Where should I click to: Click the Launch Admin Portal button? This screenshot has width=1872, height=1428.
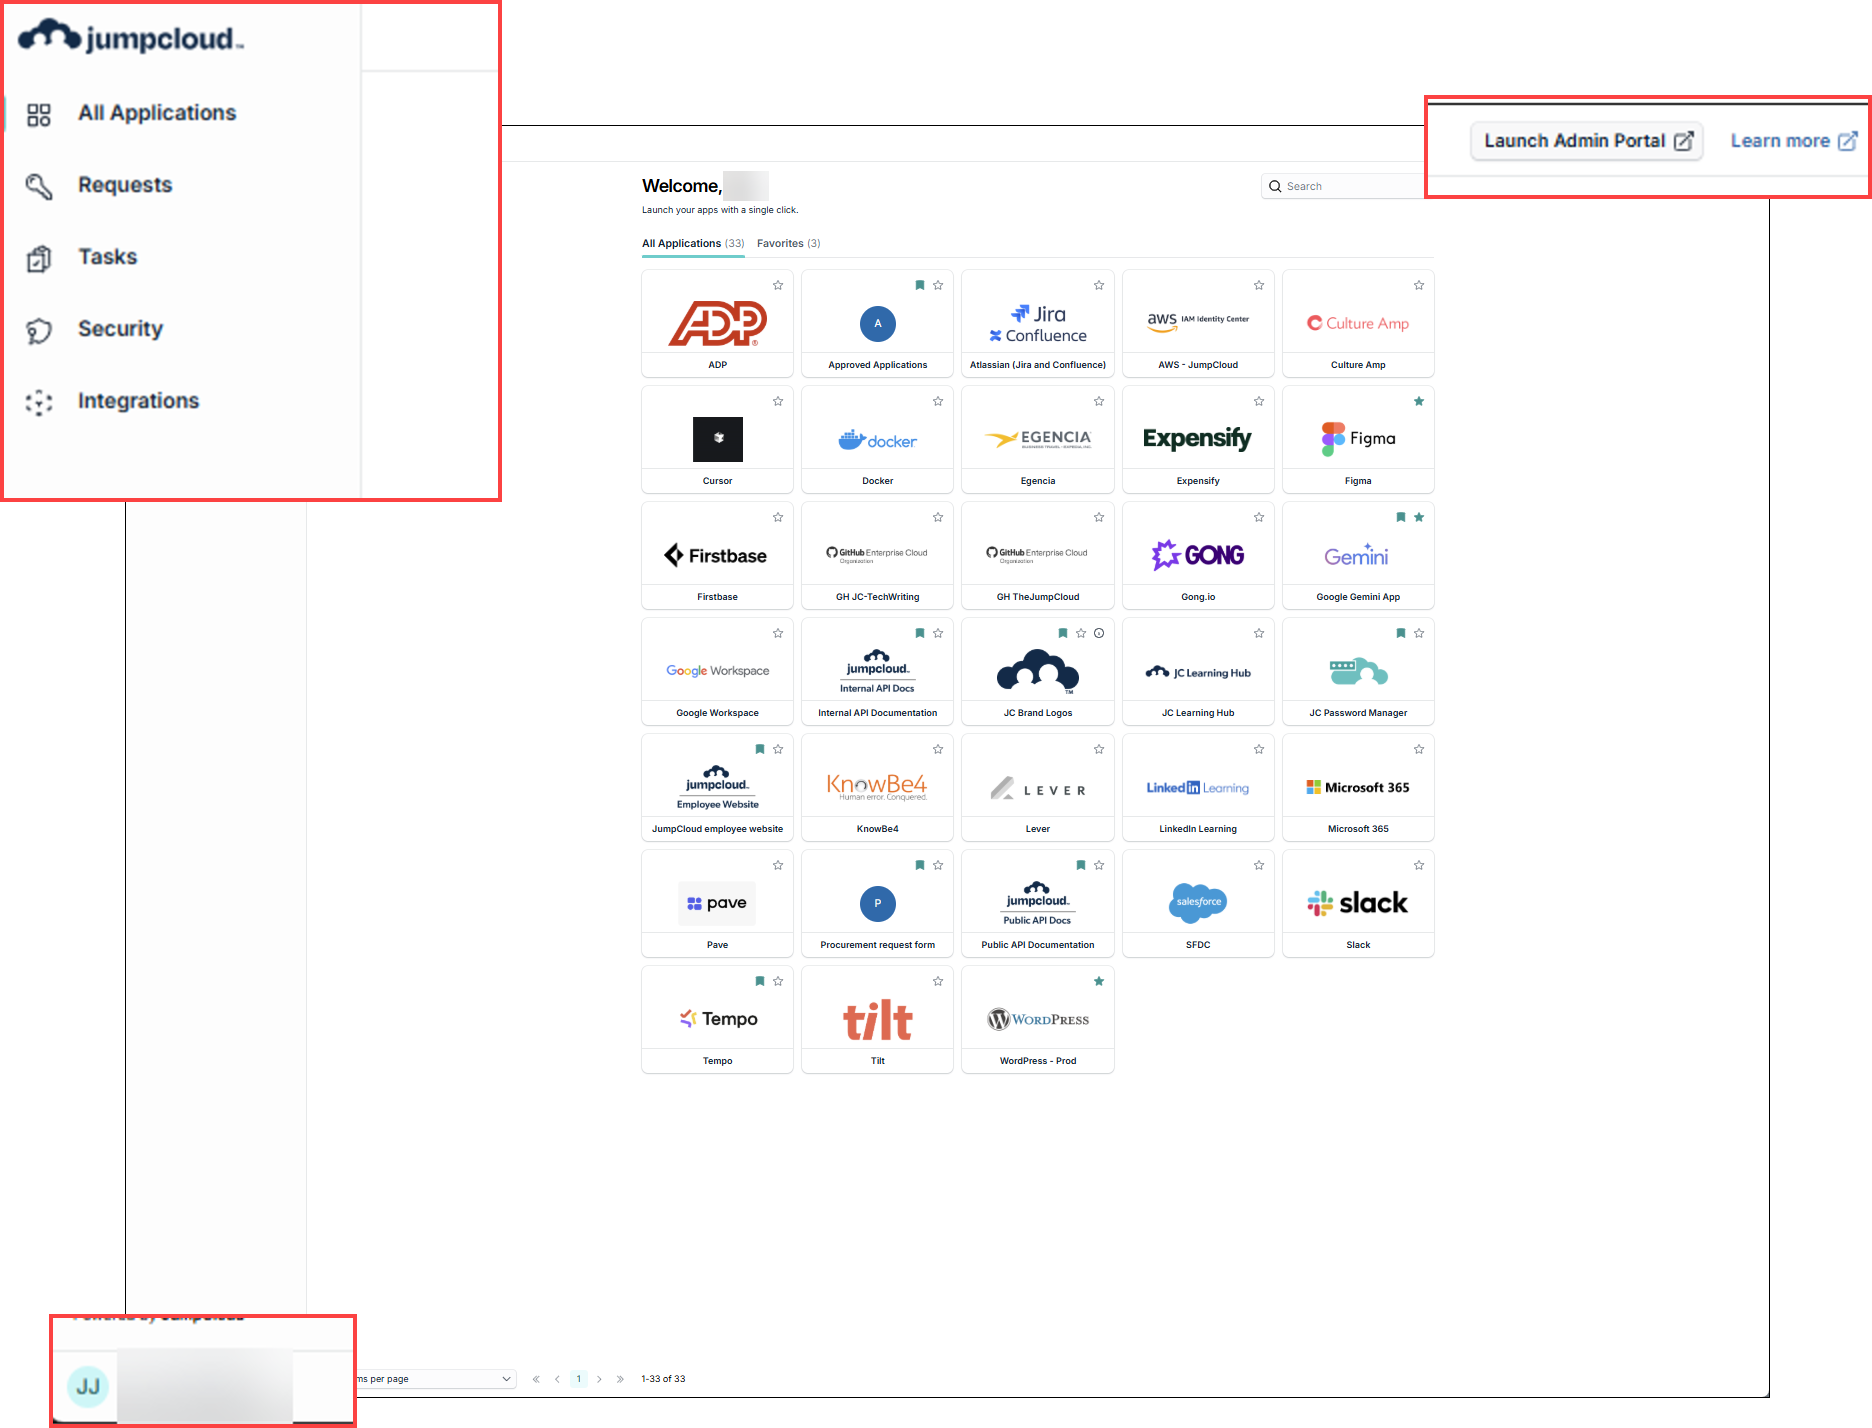(x=1587, y=141)
